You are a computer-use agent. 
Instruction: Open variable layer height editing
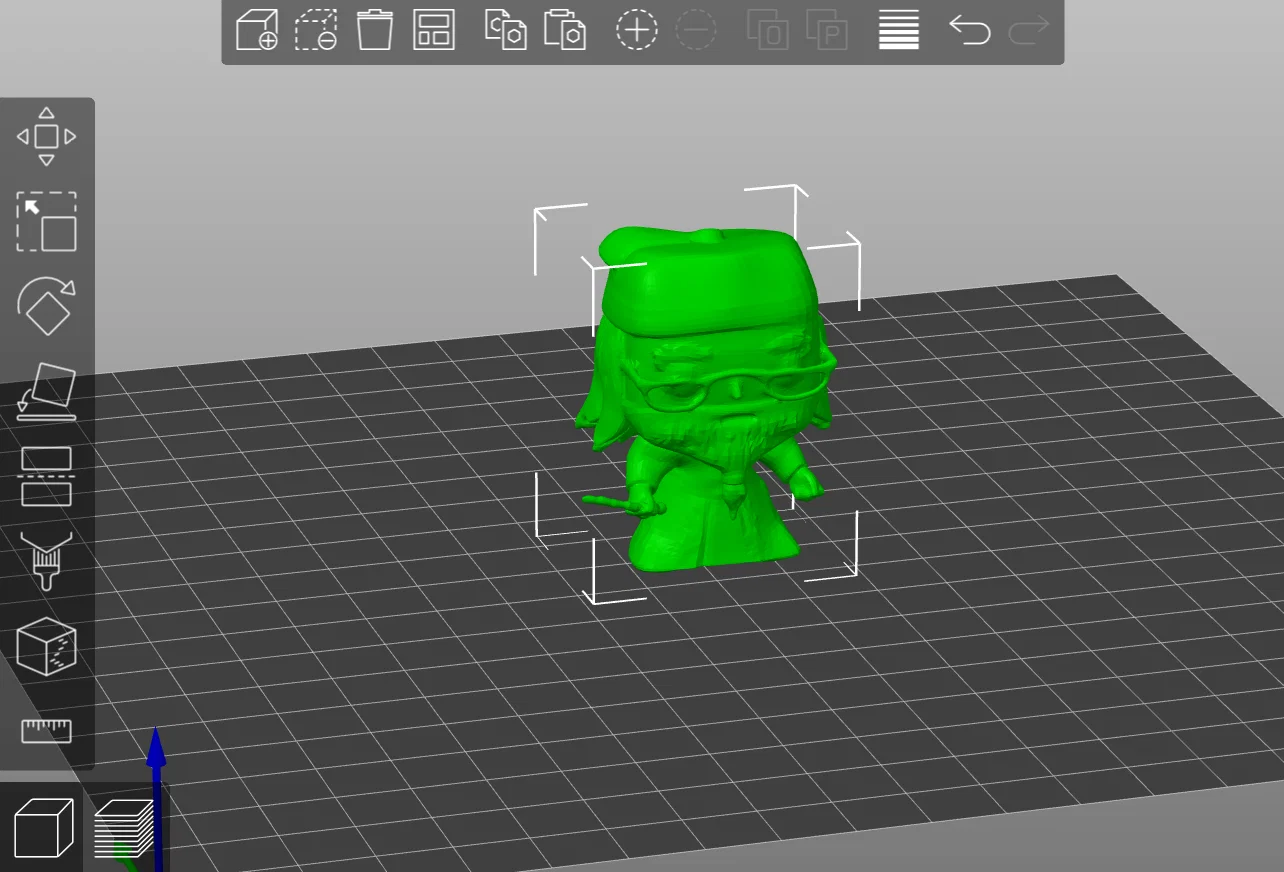tap(899, 30)
